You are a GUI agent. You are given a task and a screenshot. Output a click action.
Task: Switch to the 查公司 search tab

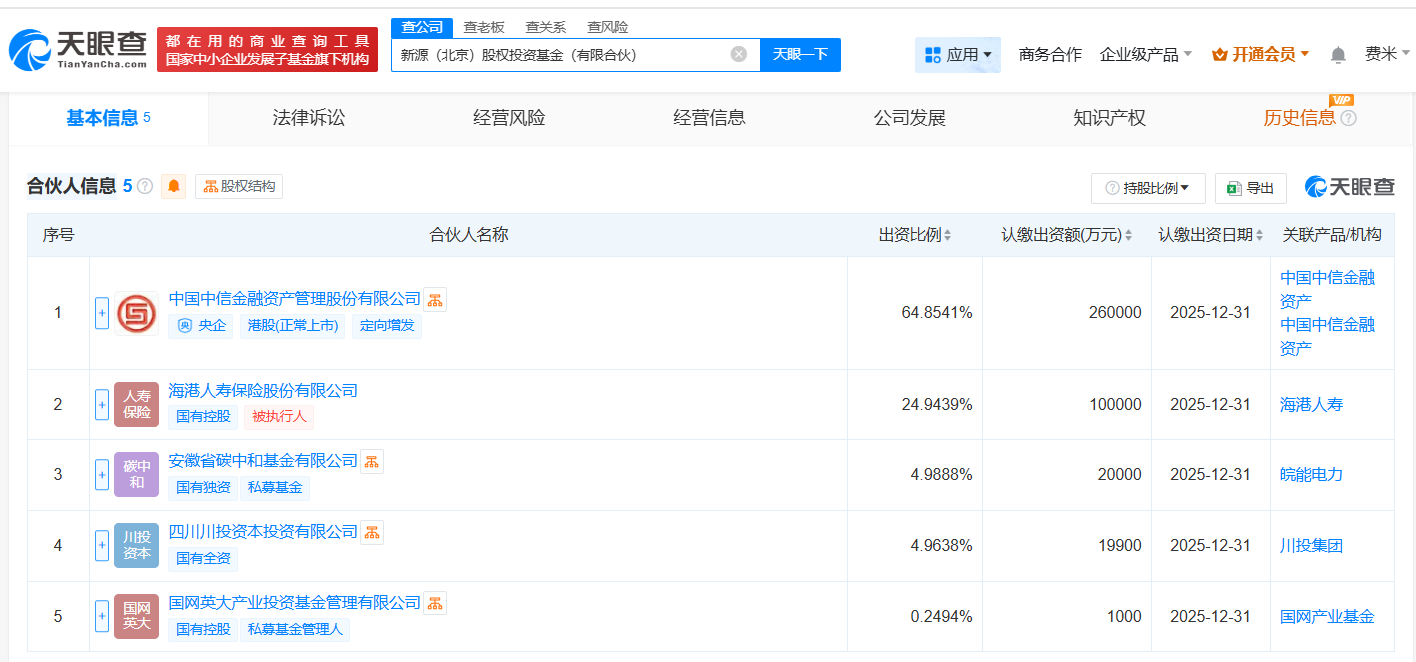coord(422,27)
